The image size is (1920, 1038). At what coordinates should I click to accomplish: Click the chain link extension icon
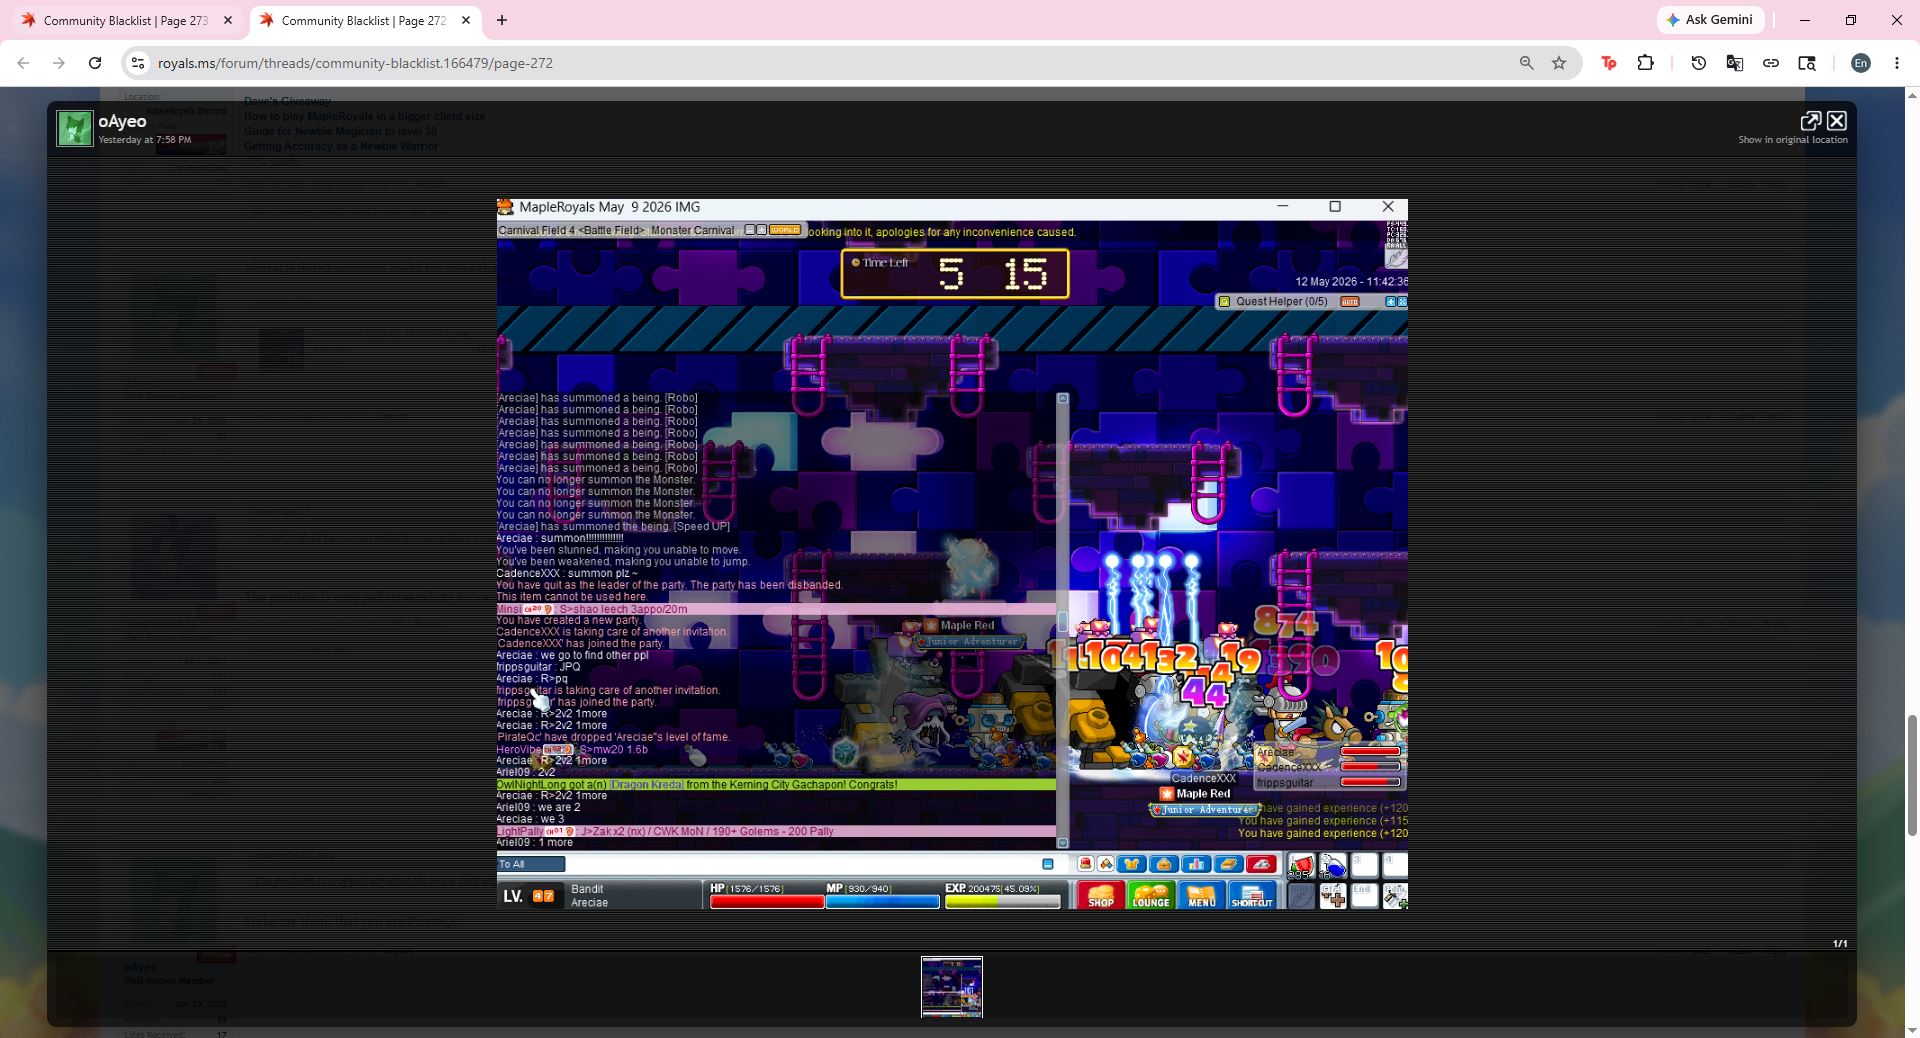point(1770,63)
